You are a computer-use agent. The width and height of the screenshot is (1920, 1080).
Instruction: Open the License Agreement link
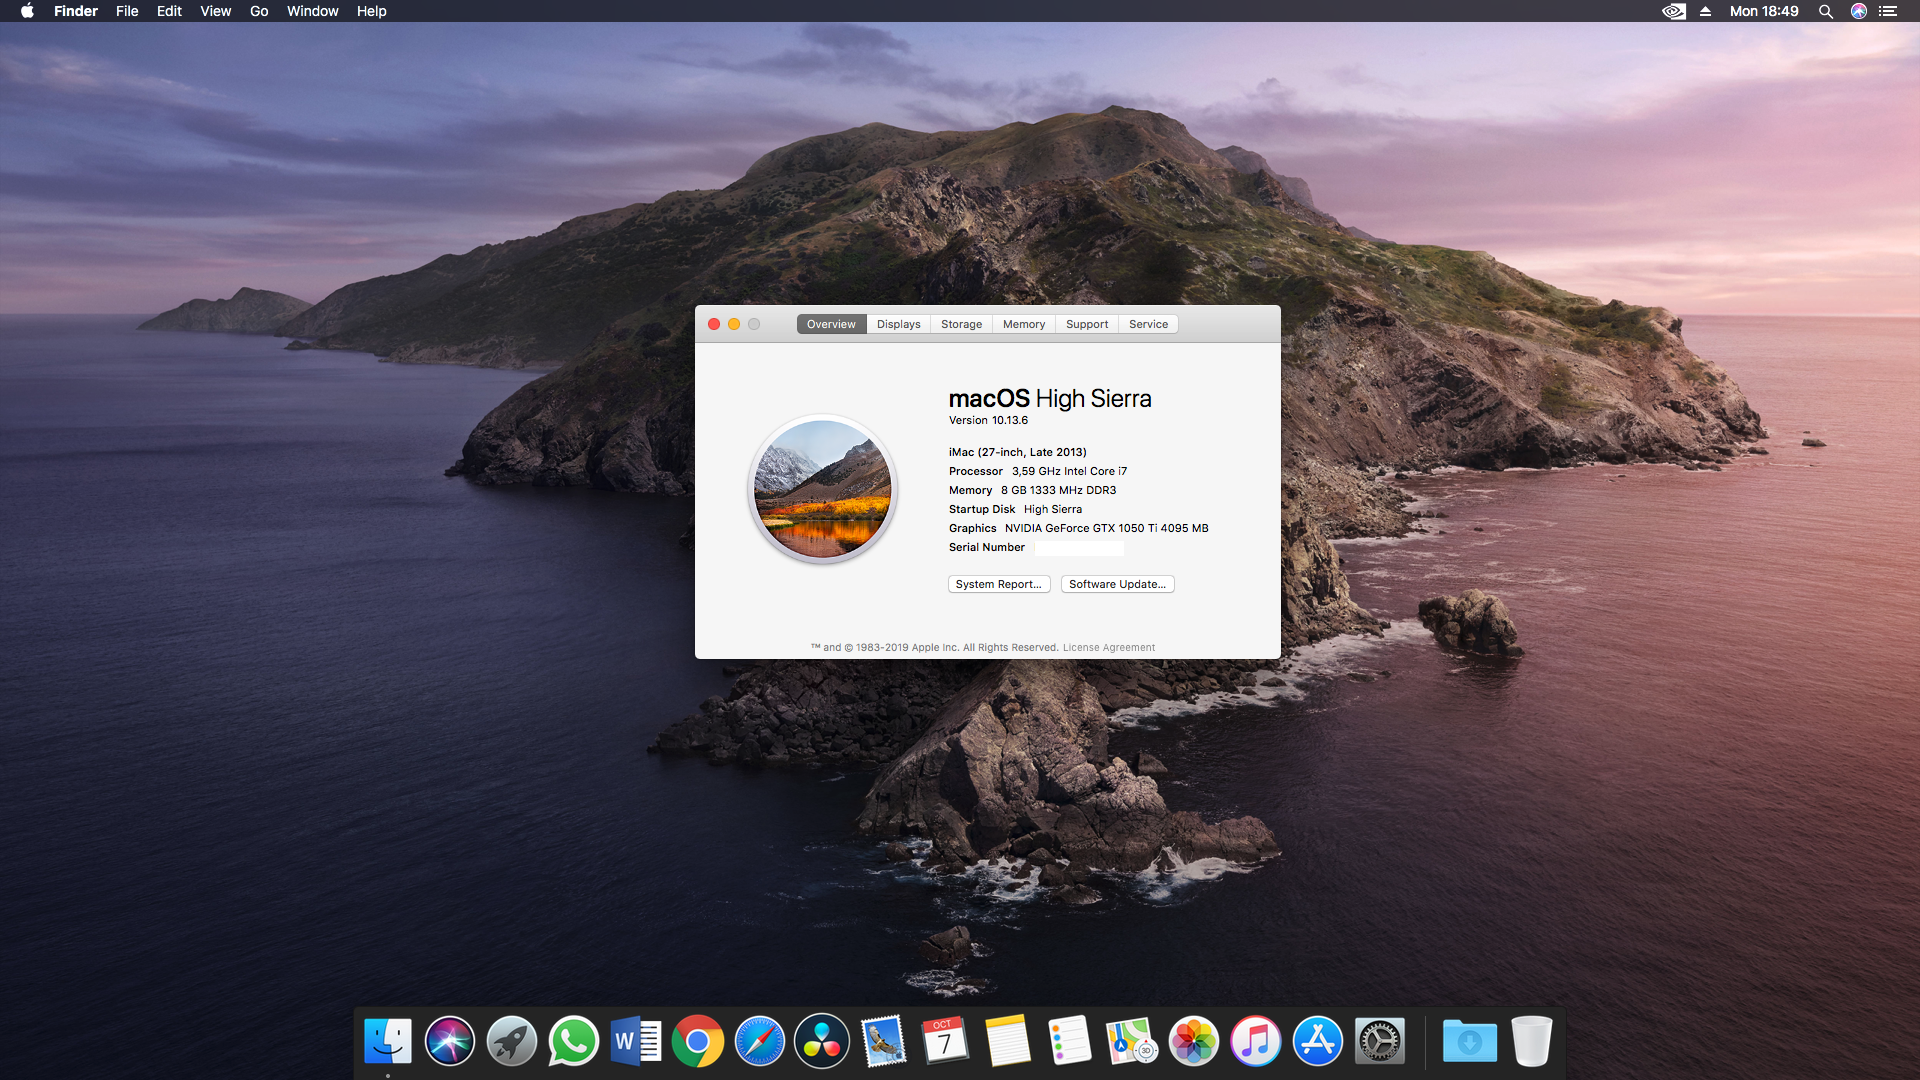1108,647
